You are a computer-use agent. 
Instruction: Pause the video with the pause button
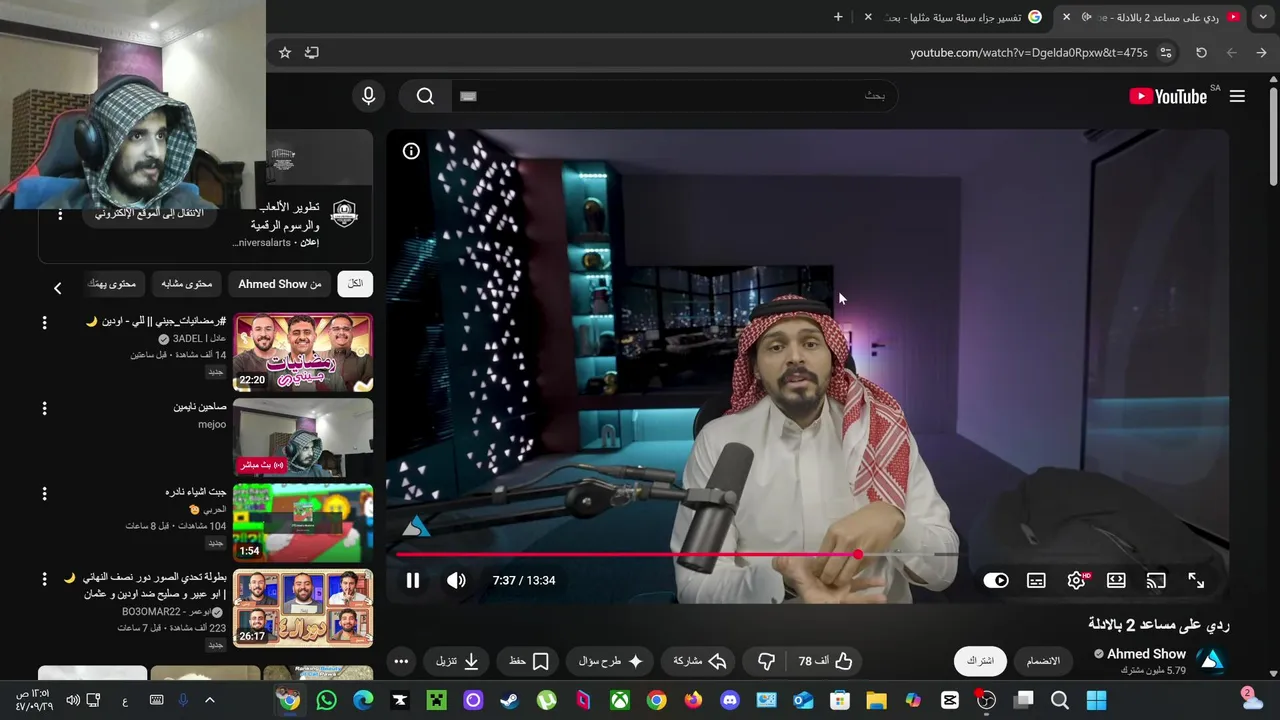point(412,580)
